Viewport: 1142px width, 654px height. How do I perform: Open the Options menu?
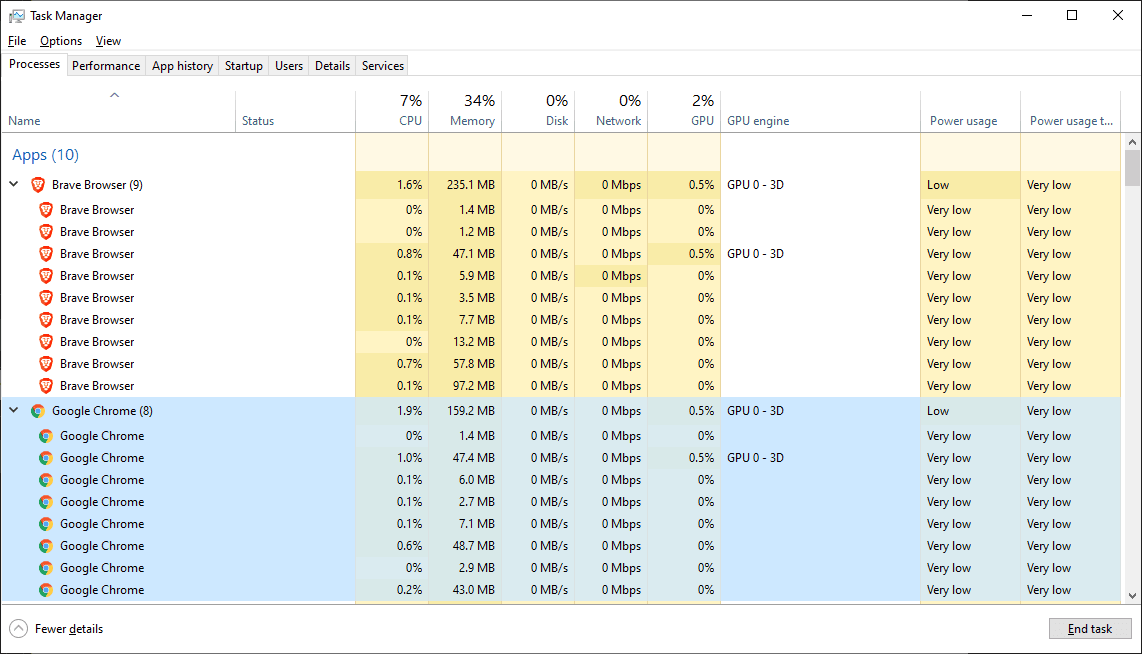[60, 41]
